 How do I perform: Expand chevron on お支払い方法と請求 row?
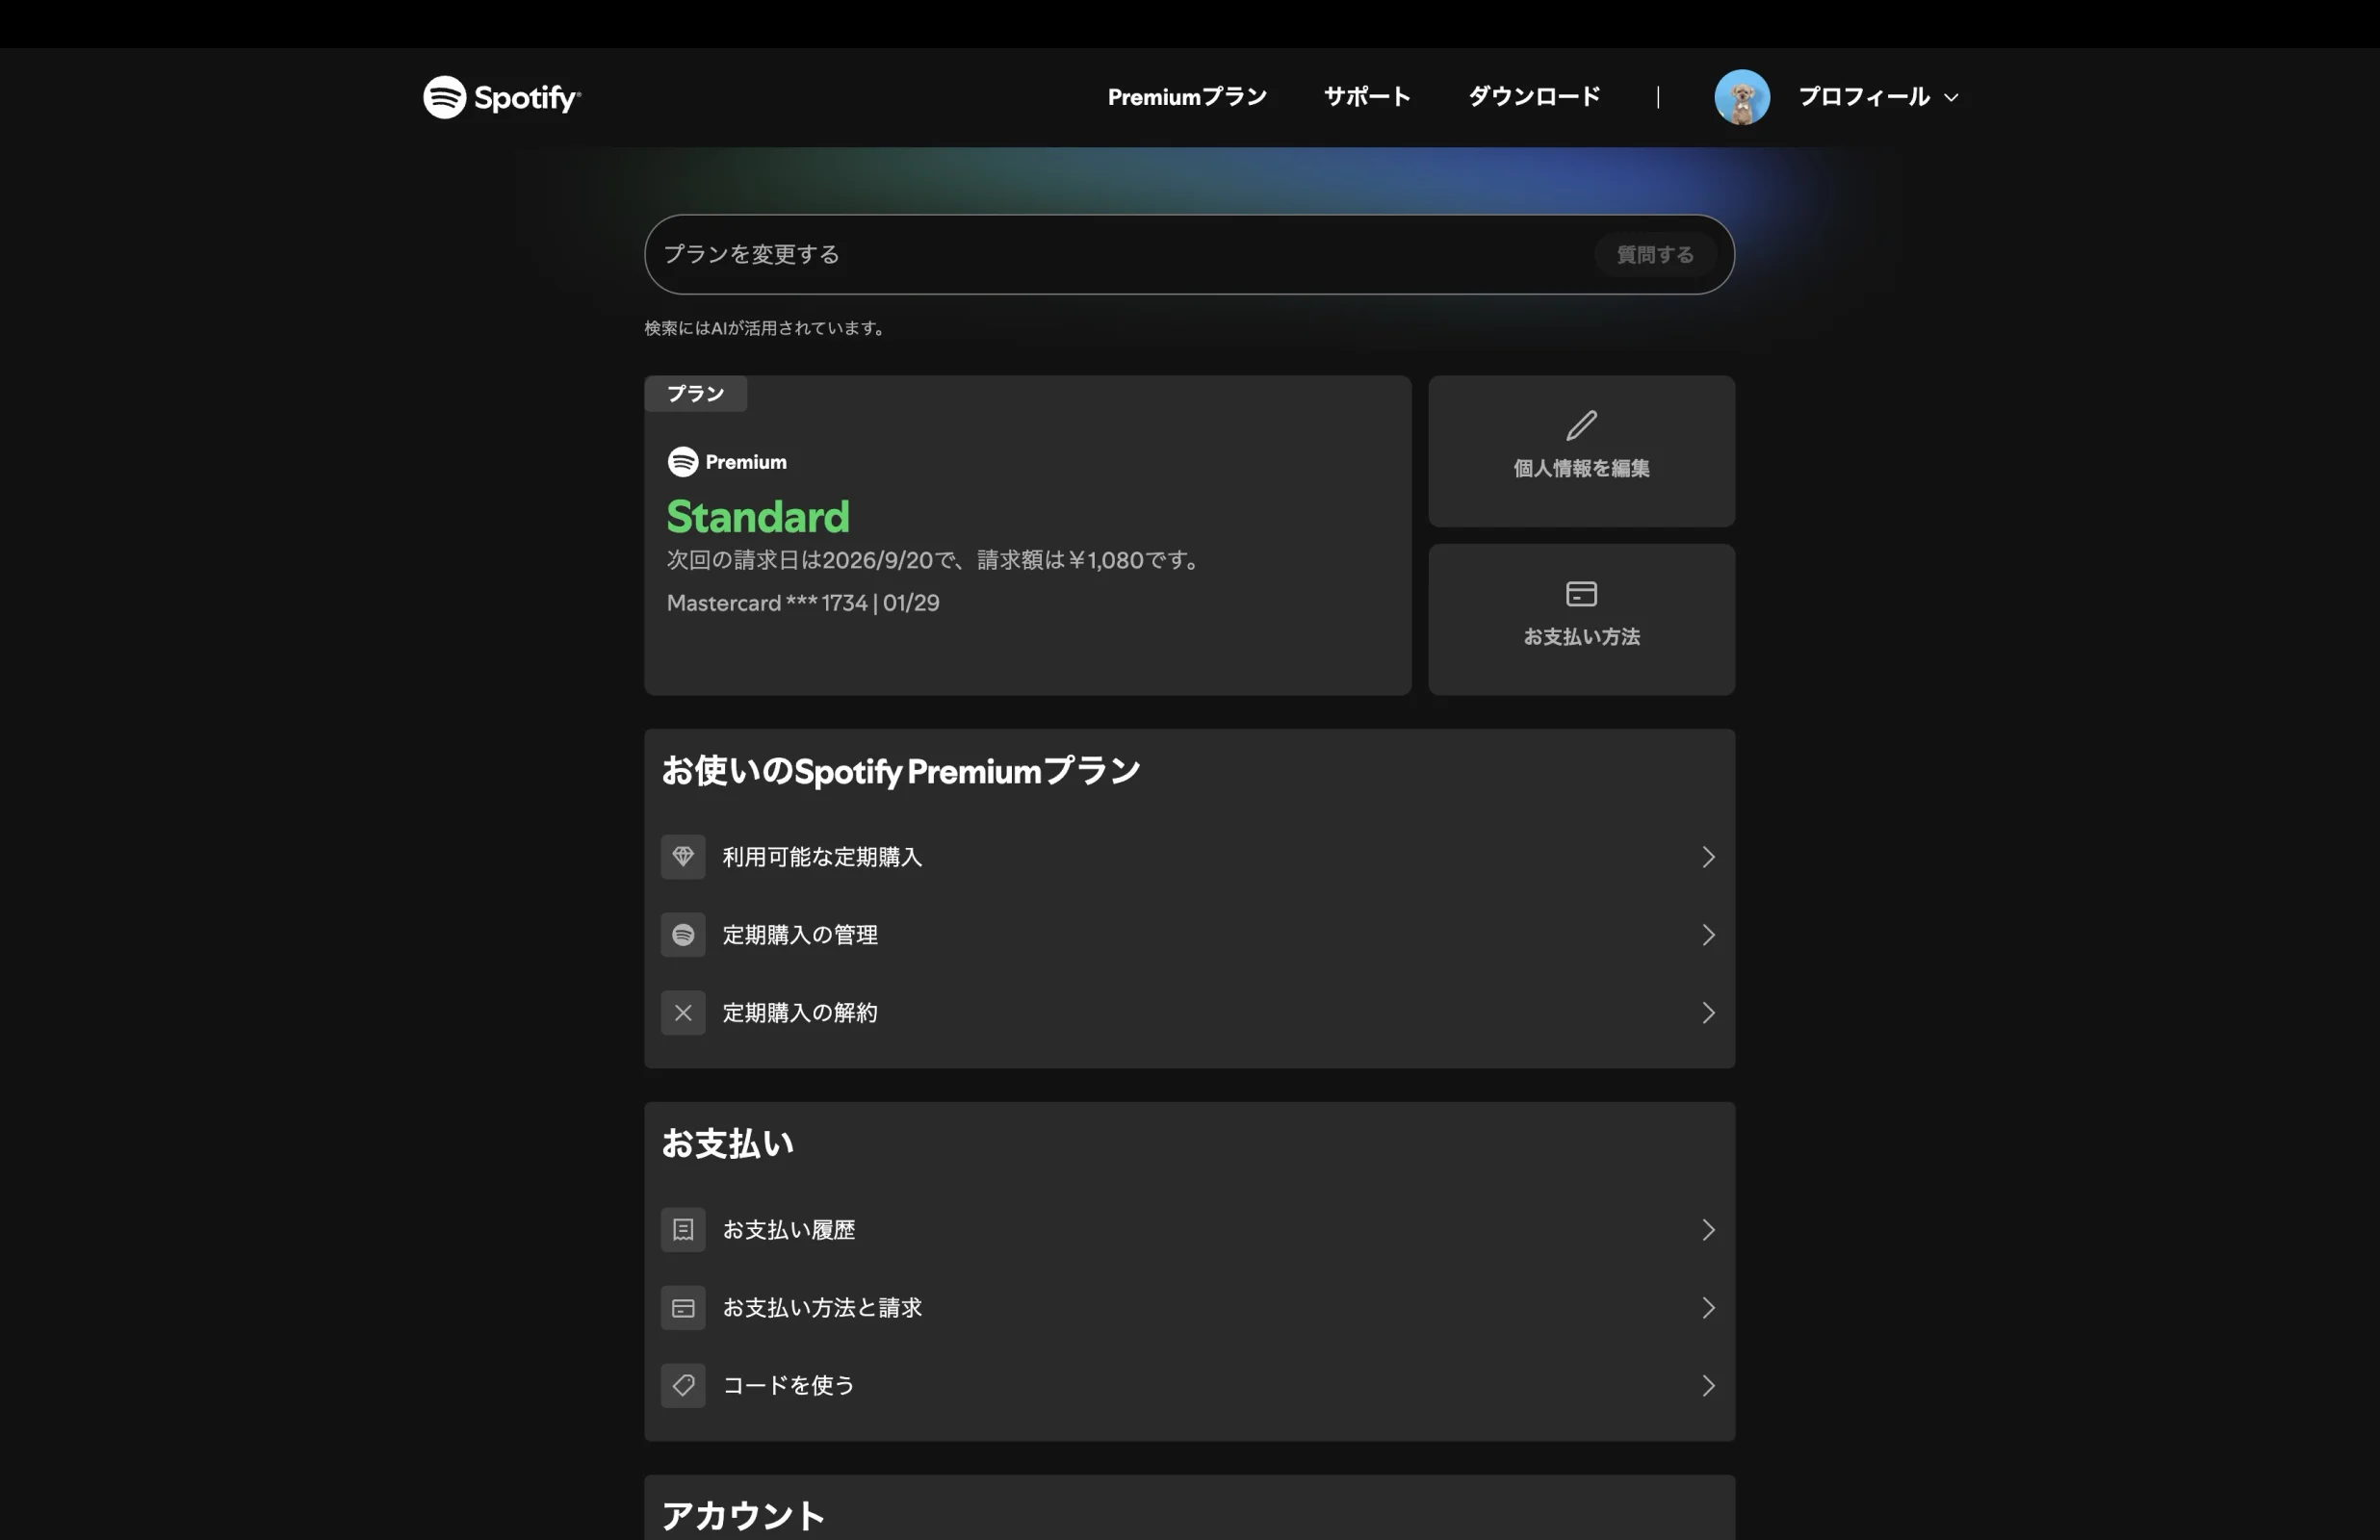pyautogui.click(x=1708, y=1308)
